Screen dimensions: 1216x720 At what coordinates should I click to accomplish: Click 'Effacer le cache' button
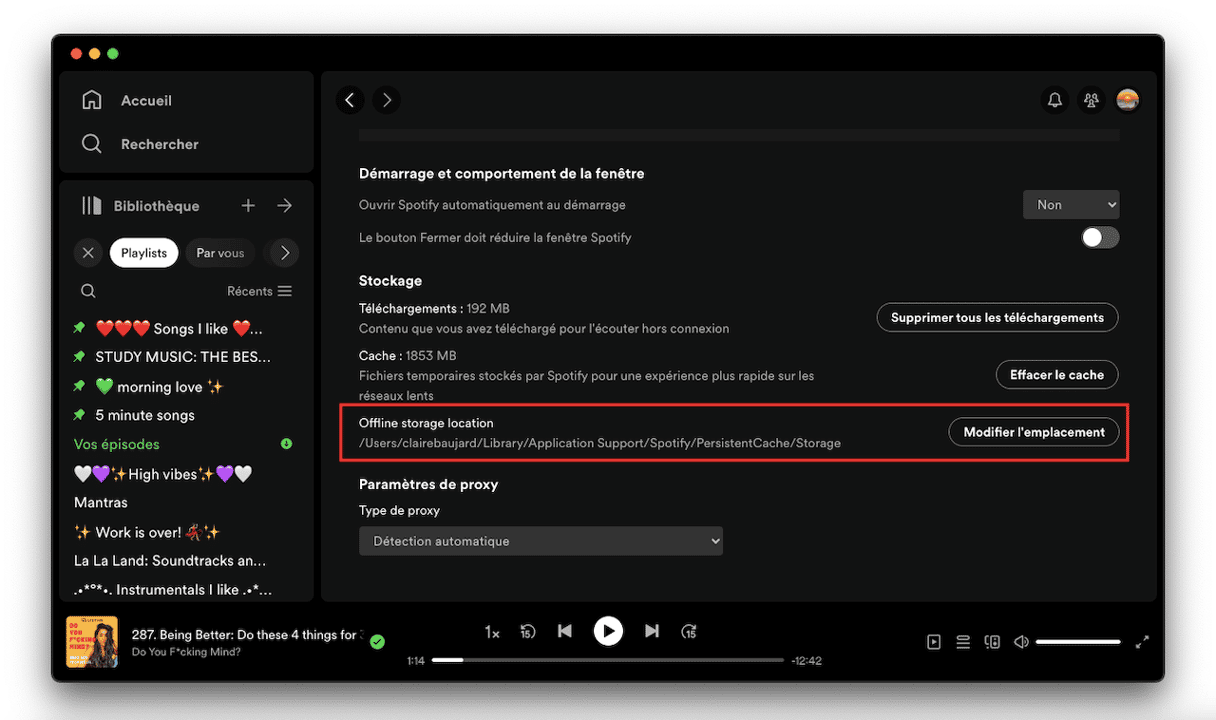(x=1057, y=375)
